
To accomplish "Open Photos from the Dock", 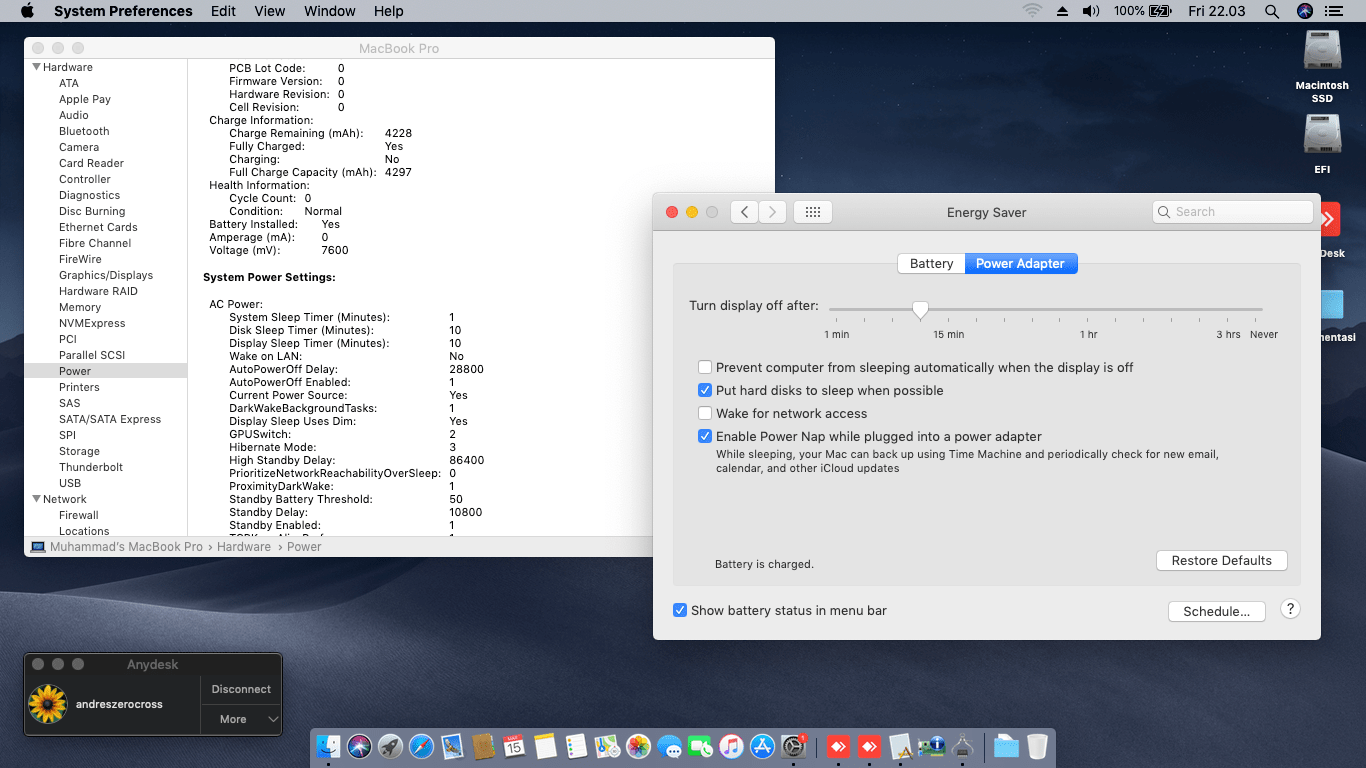I will pyautogui.click(x=638, y=746).
